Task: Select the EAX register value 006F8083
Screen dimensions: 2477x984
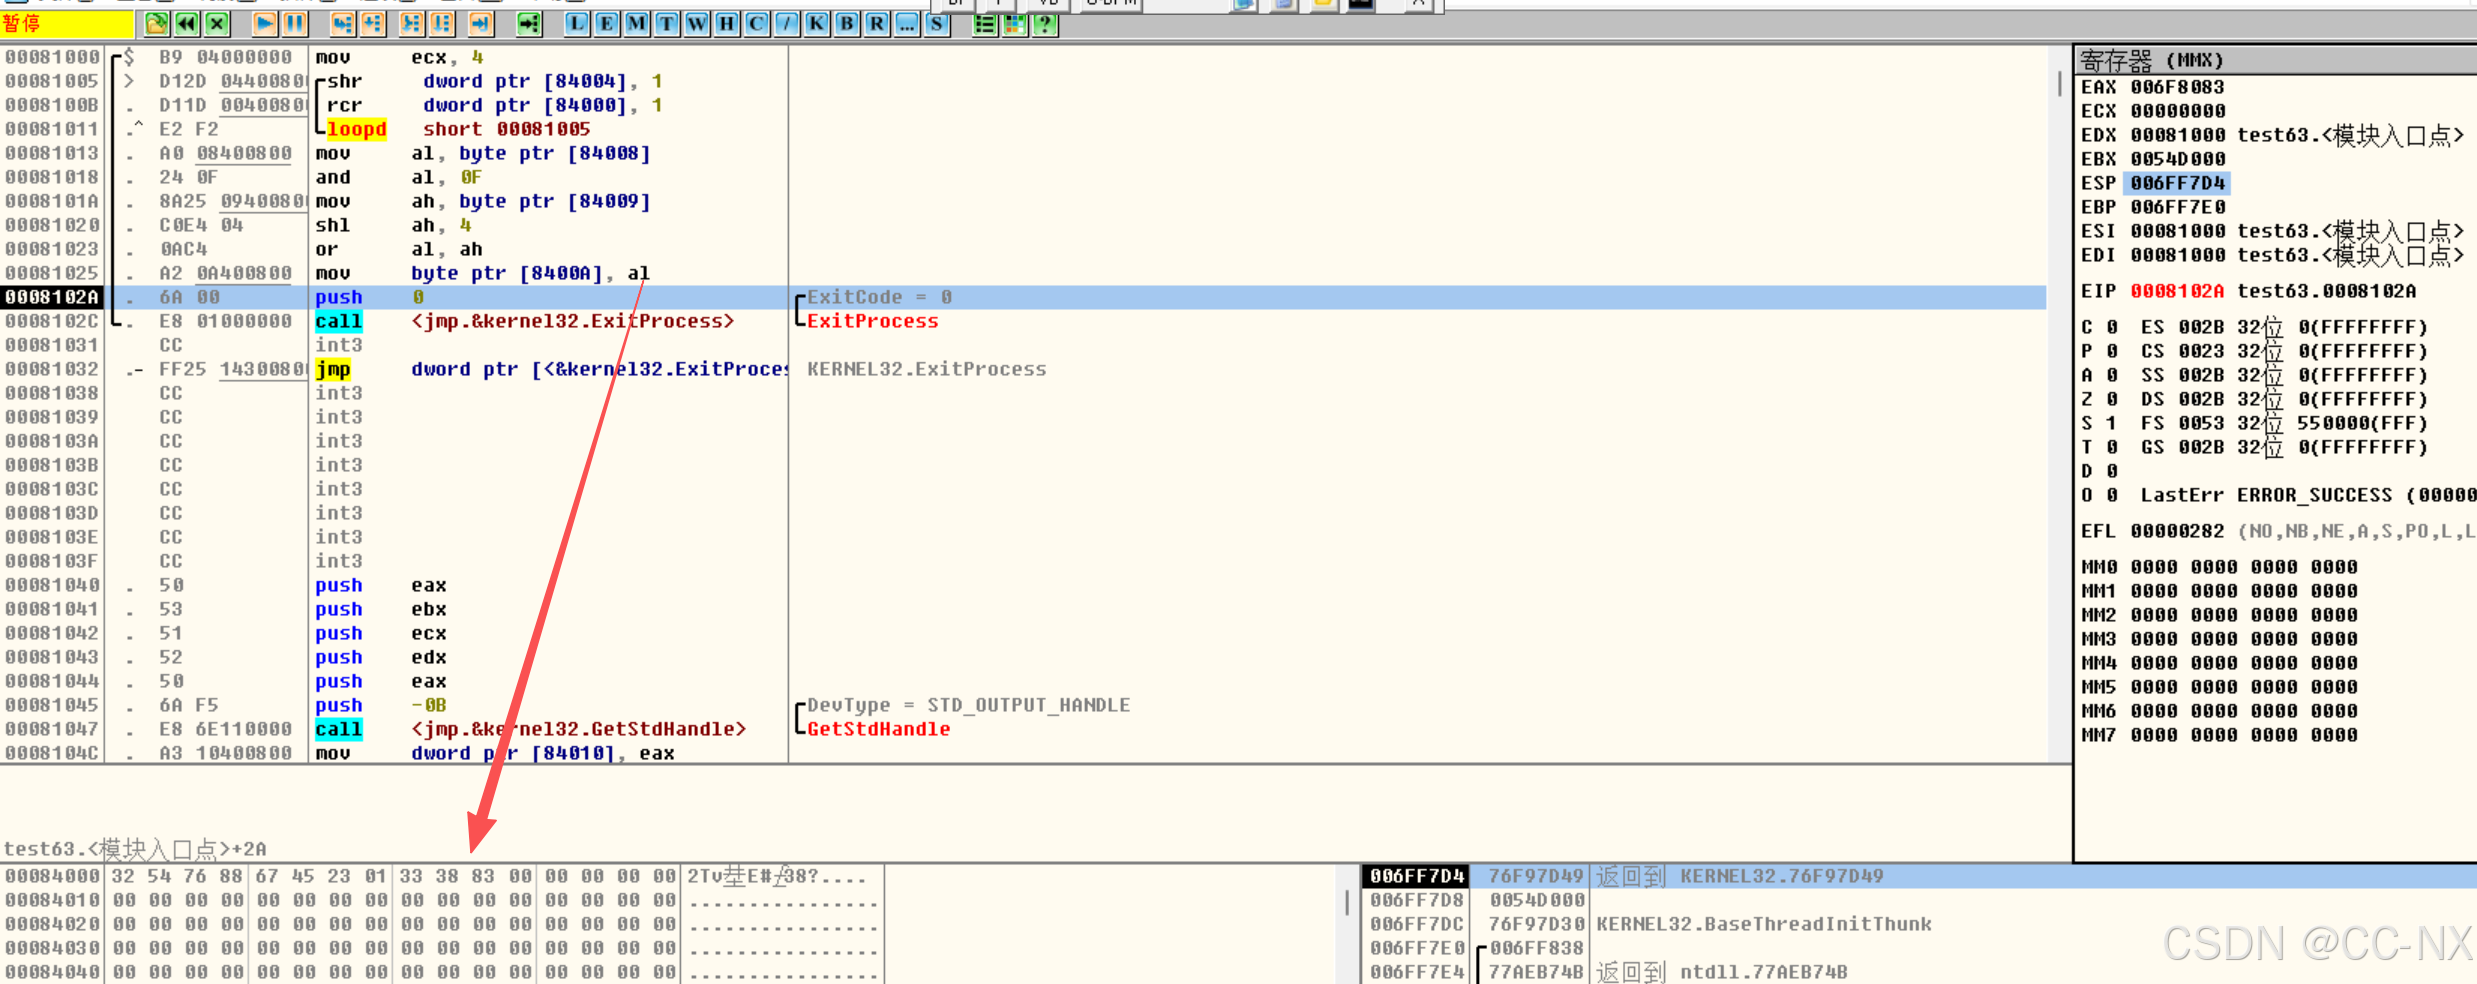Action: tap(2177, 87)
